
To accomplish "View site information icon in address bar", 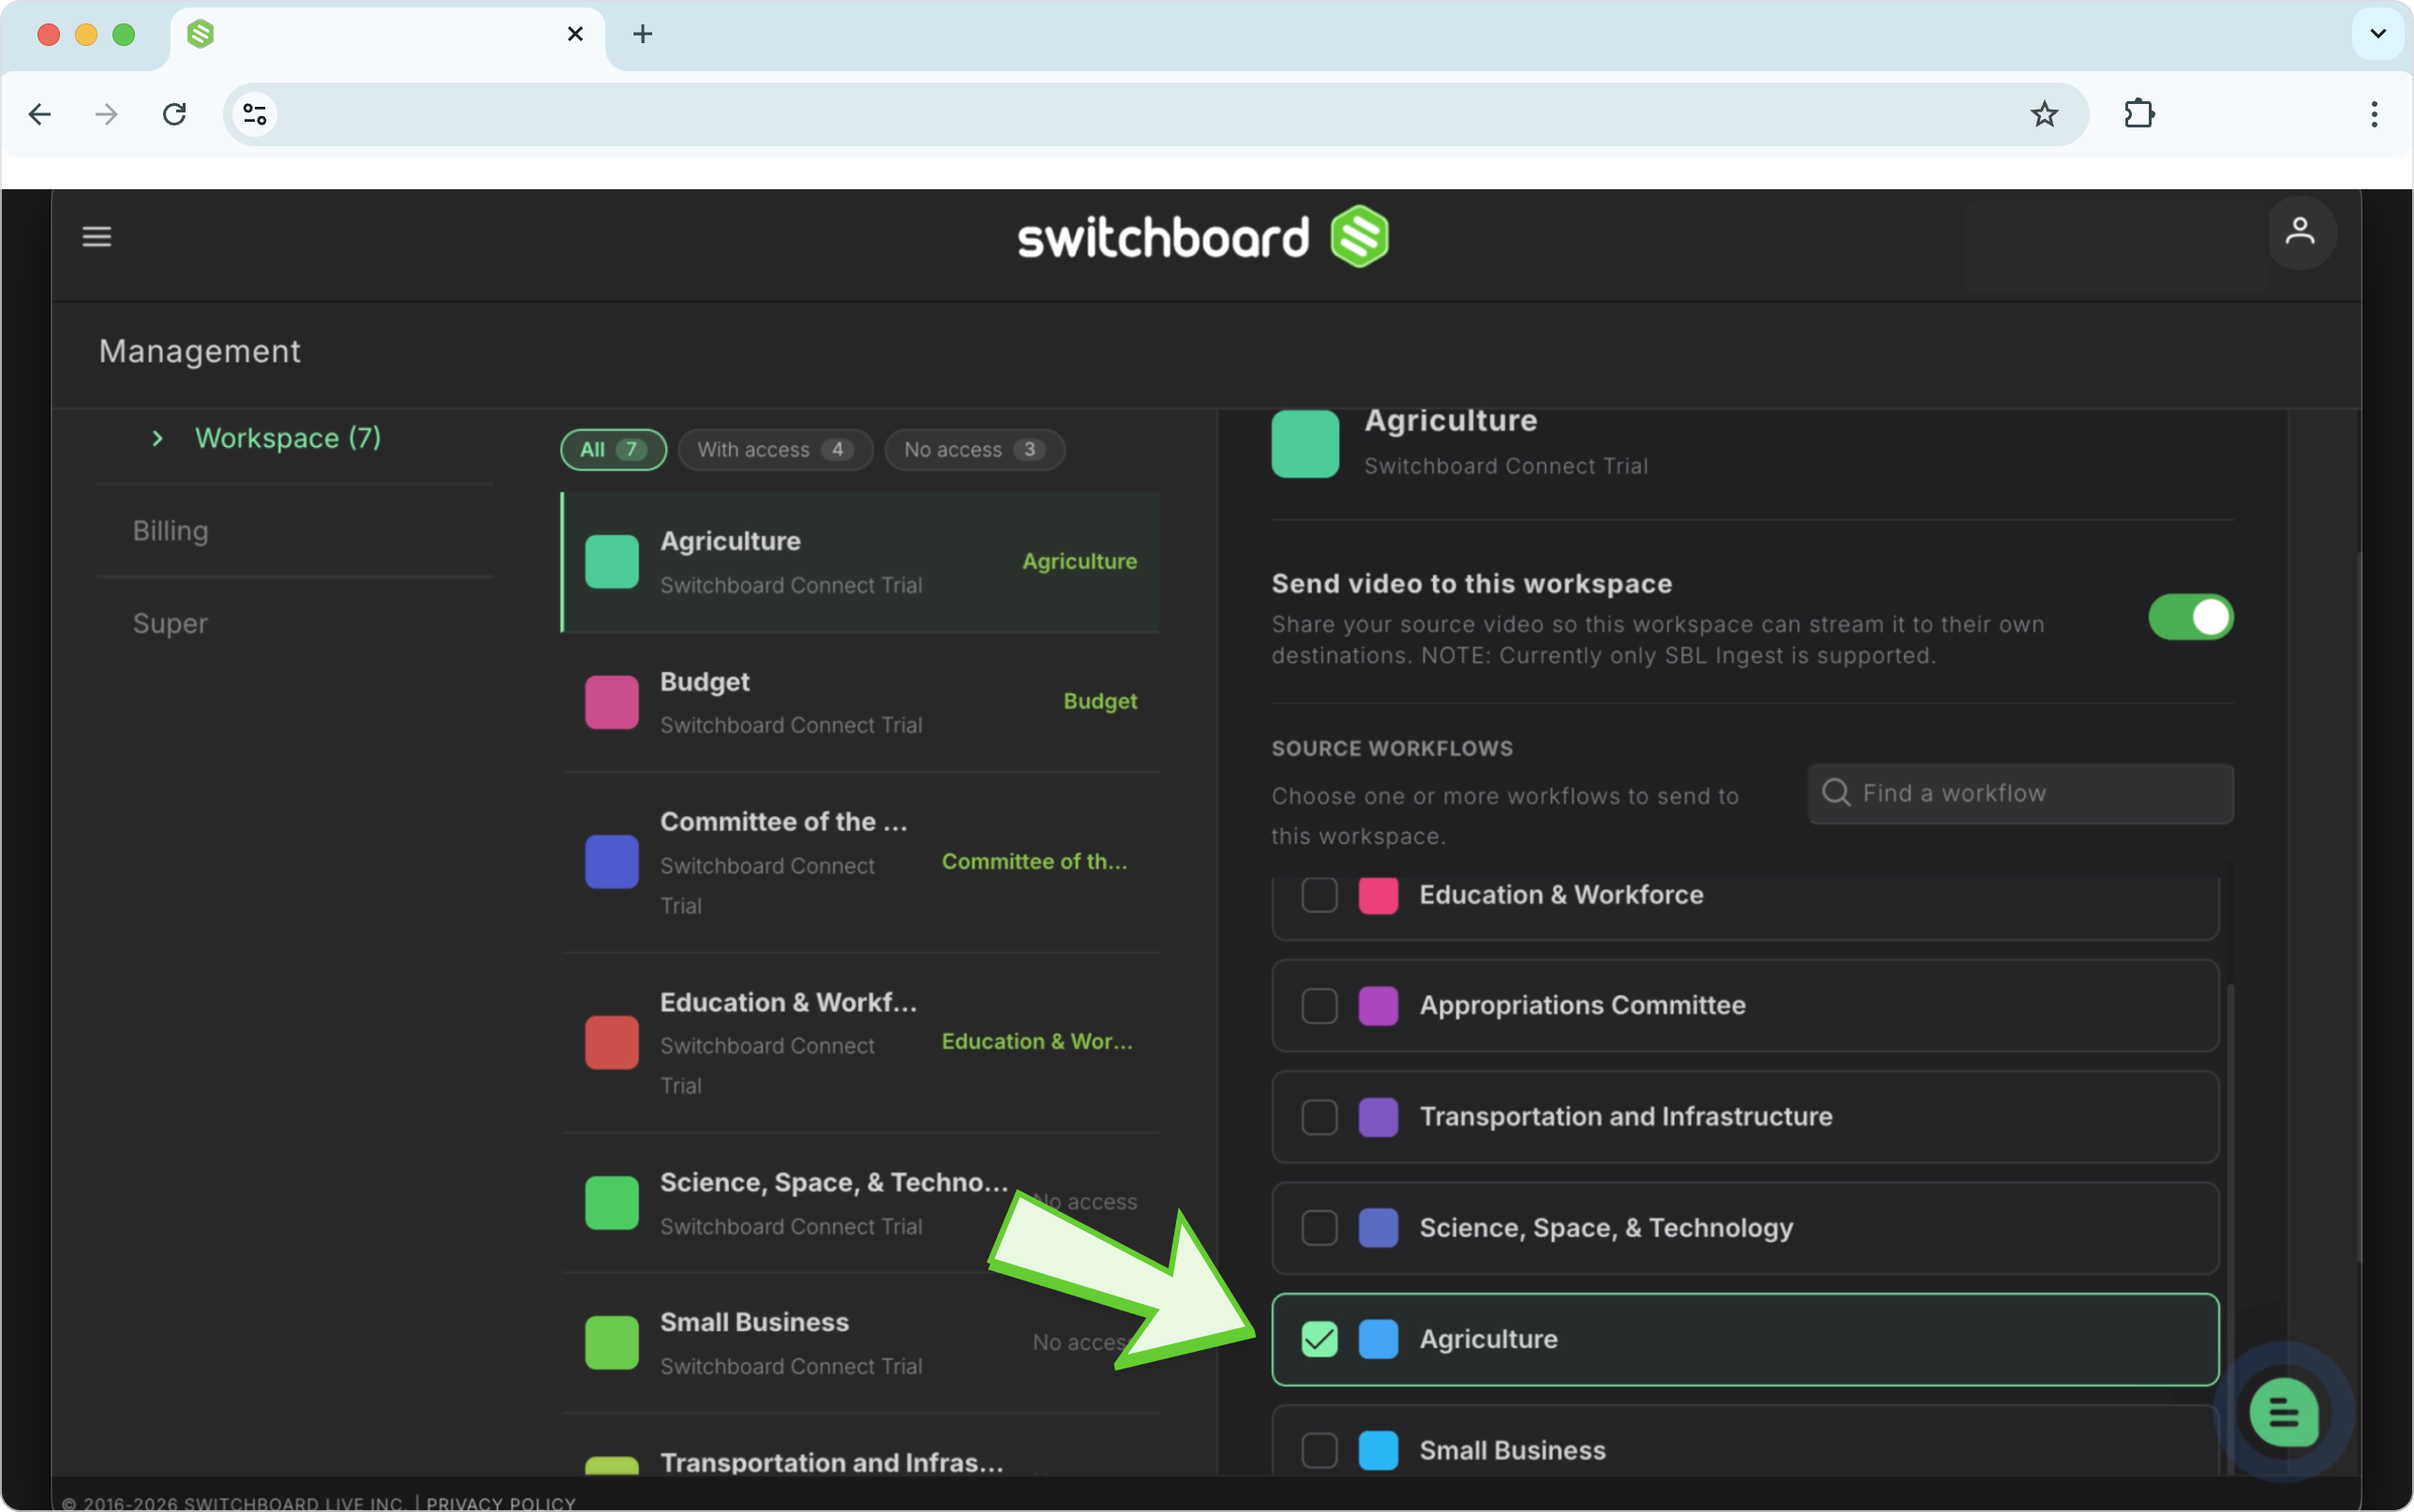I will click(x=255, y=114).
